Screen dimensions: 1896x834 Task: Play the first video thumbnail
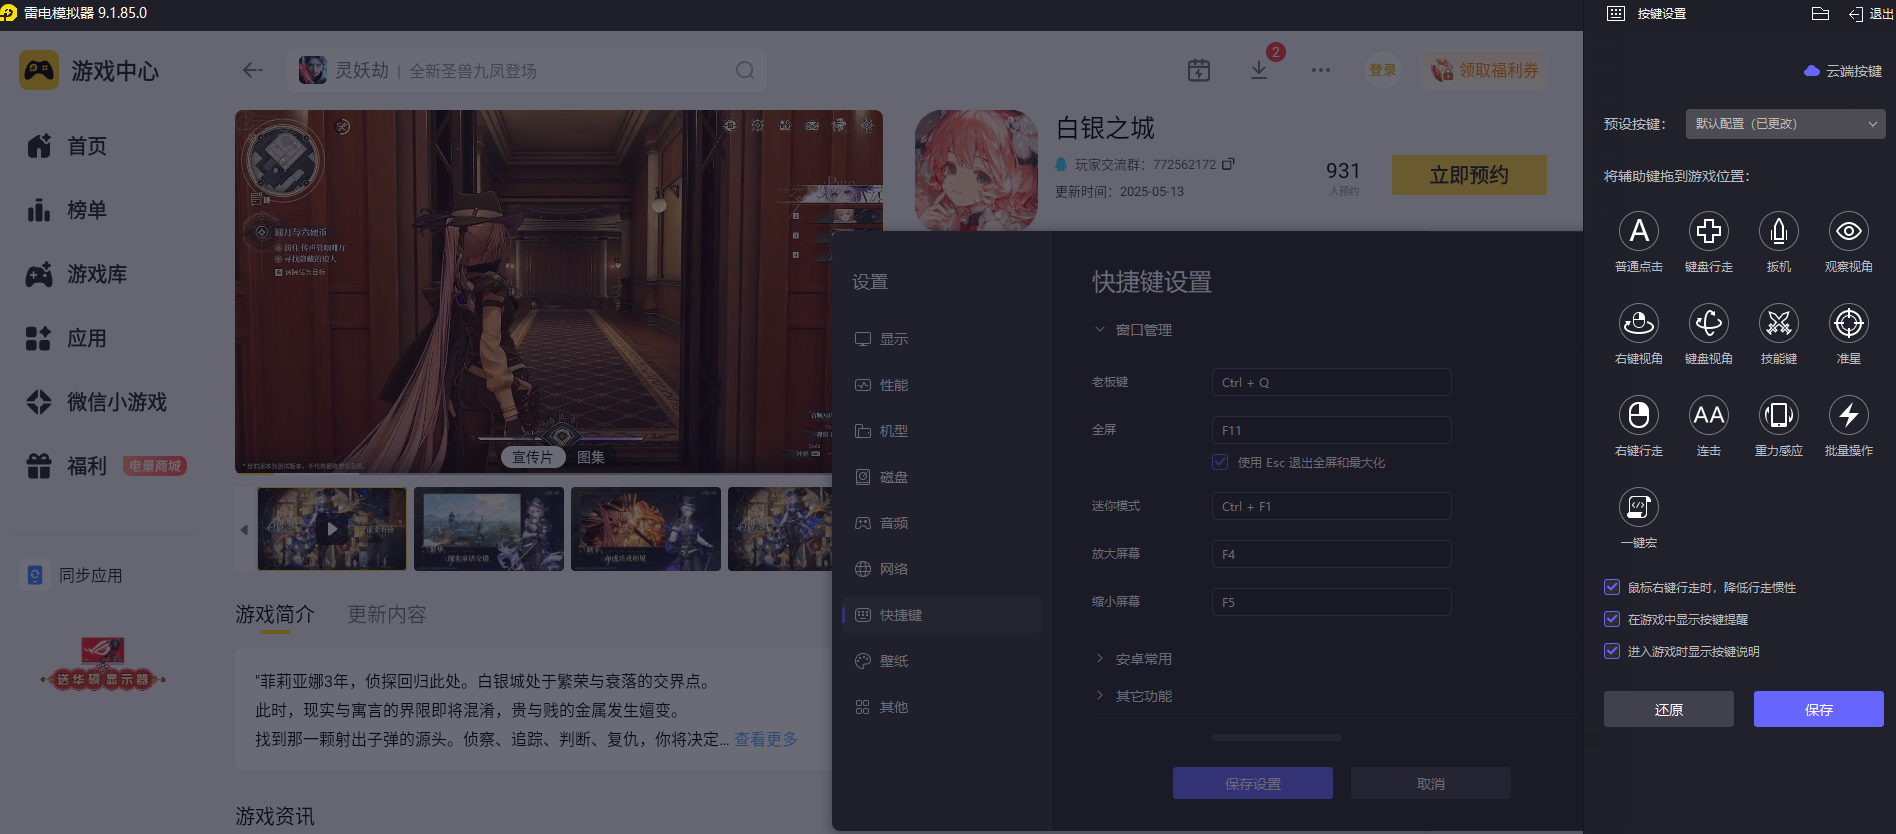[332, 529]
